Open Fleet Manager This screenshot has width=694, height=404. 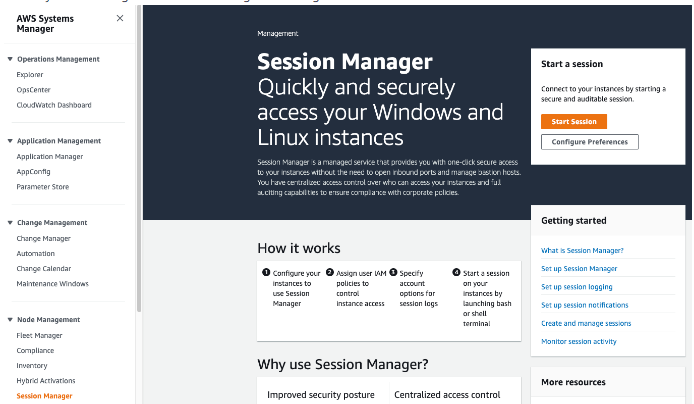coord(39,336)
